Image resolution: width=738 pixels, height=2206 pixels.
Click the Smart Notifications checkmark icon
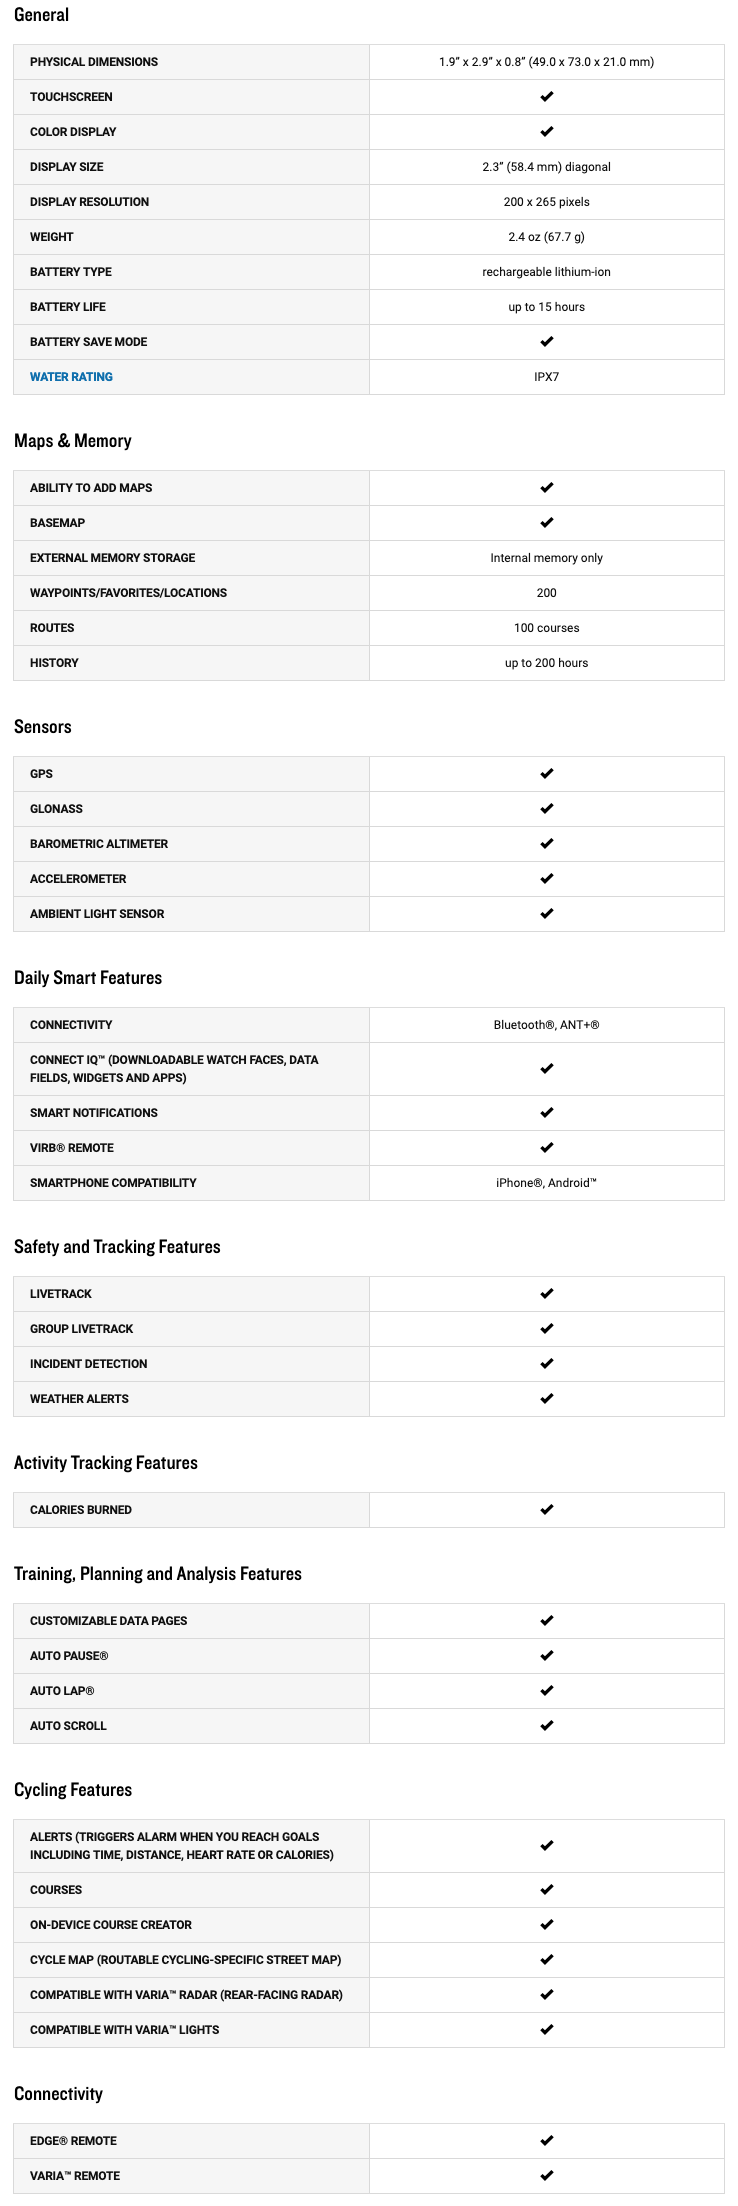546,1113
